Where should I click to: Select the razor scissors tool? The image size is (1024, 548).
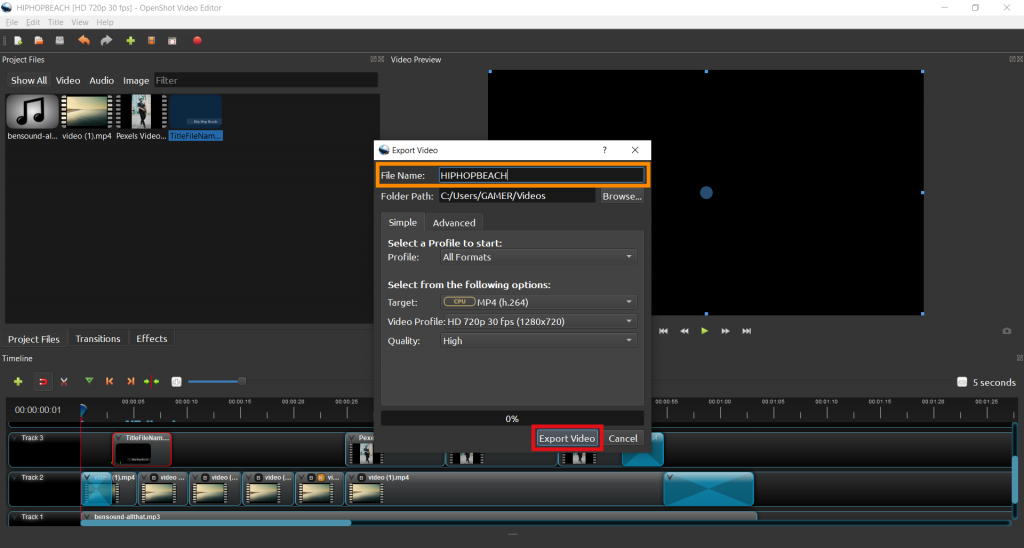pos(64,381)
